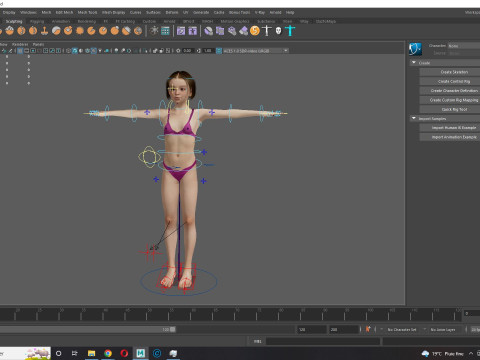
Task: Toggle resolution gate in panel toolbar
Action: pos(33,51)
